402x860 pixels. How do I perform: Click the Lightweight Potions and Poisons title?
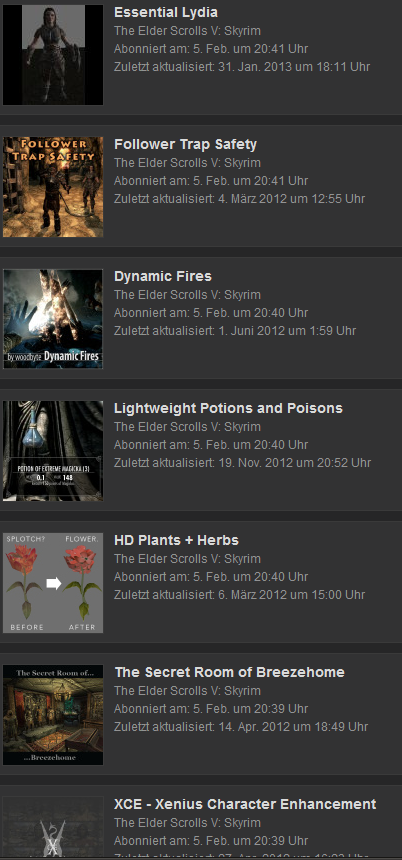(228, 408)
